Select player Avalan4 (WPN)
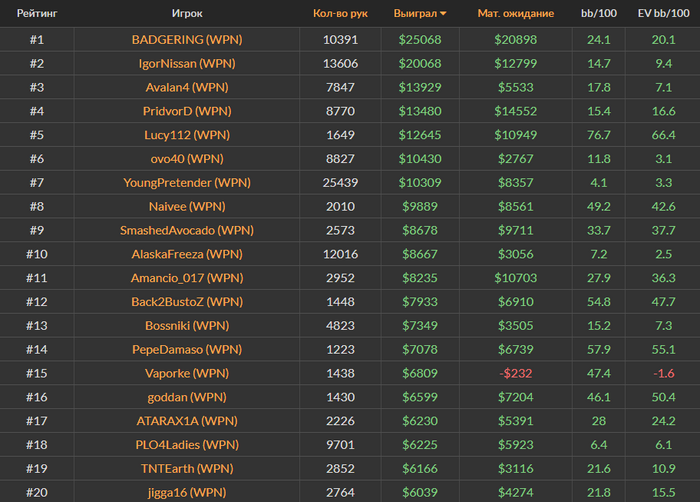 point(187,87)
